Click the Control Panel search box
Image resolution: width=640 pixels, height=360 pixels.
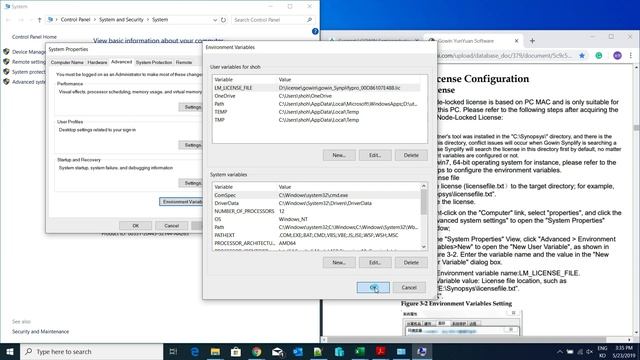pyautogui.click(x=272, y=20)
